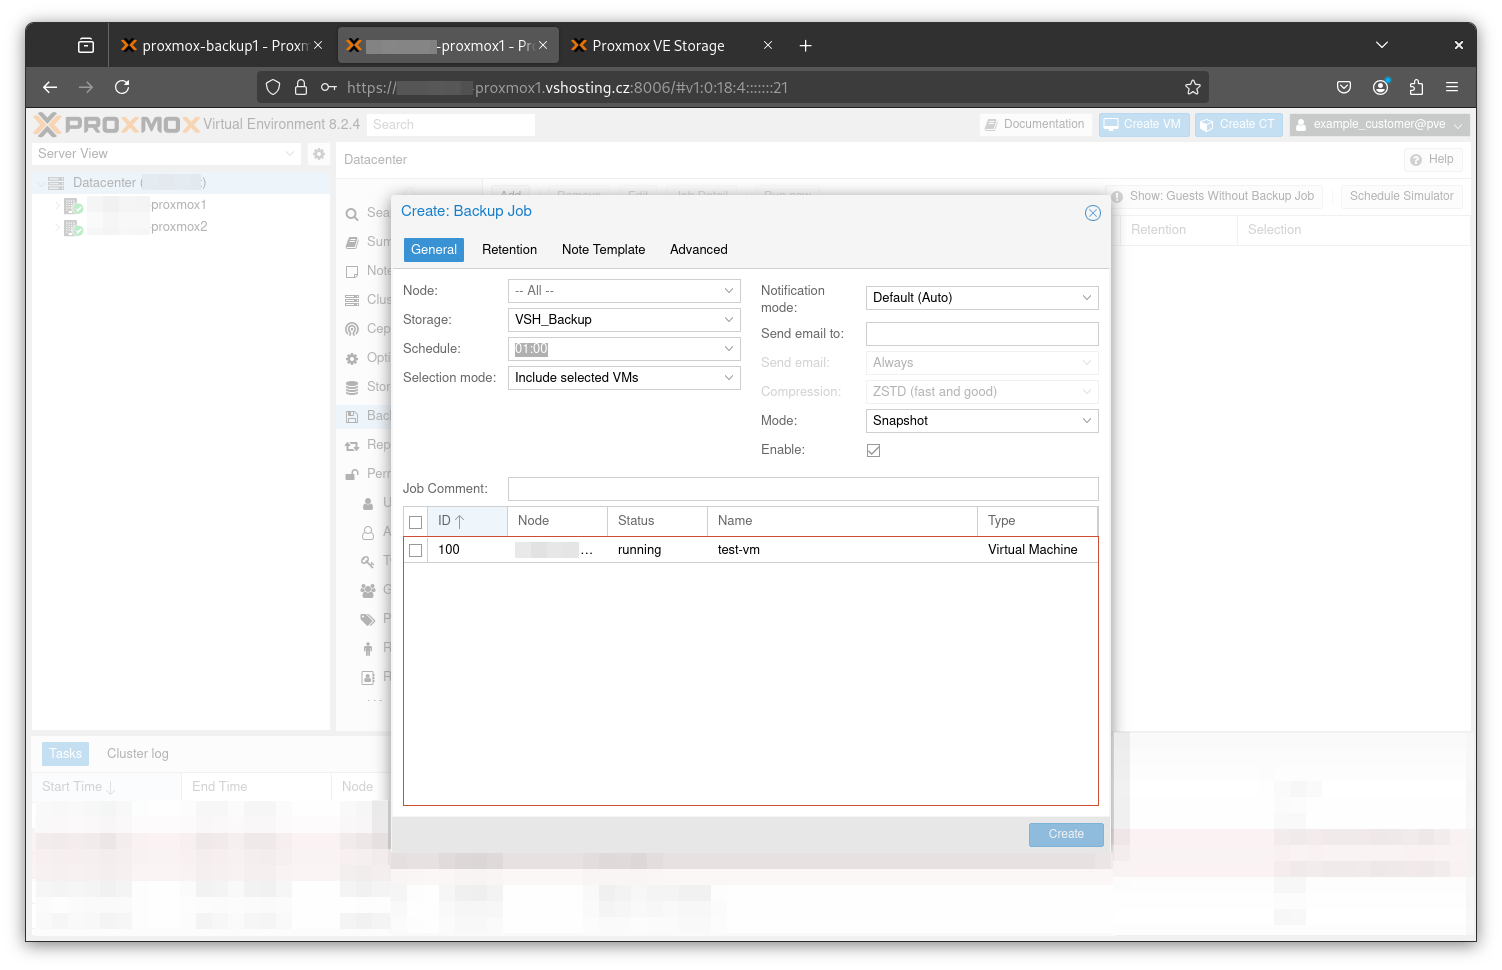Open the Firefox hamburger menu

[x=1452, y=87]
